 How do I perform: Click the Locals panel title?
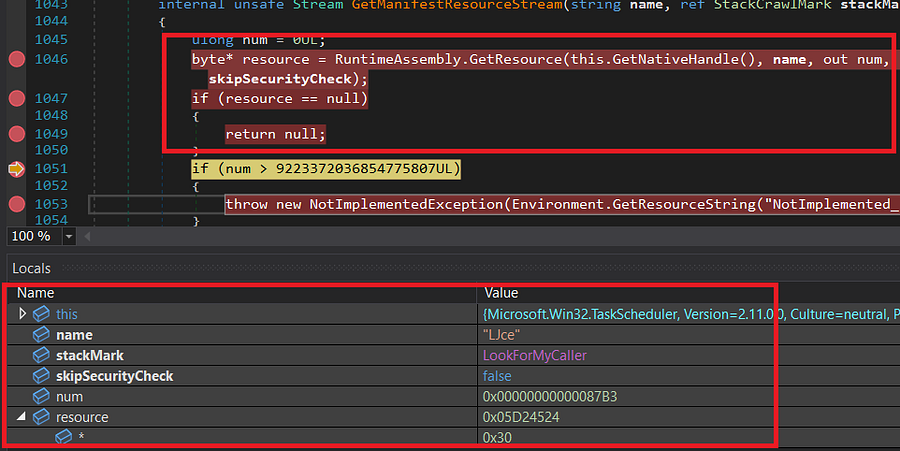click(32, 269)
